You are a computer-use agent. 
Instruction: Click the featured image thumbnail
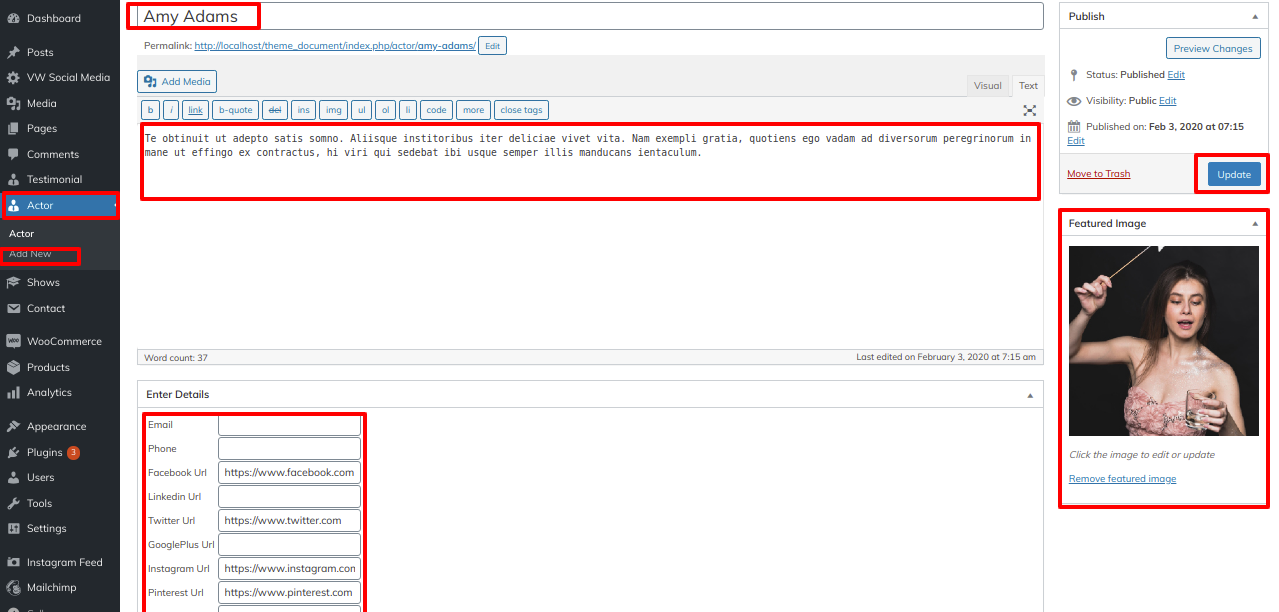tap(1163, 341)
